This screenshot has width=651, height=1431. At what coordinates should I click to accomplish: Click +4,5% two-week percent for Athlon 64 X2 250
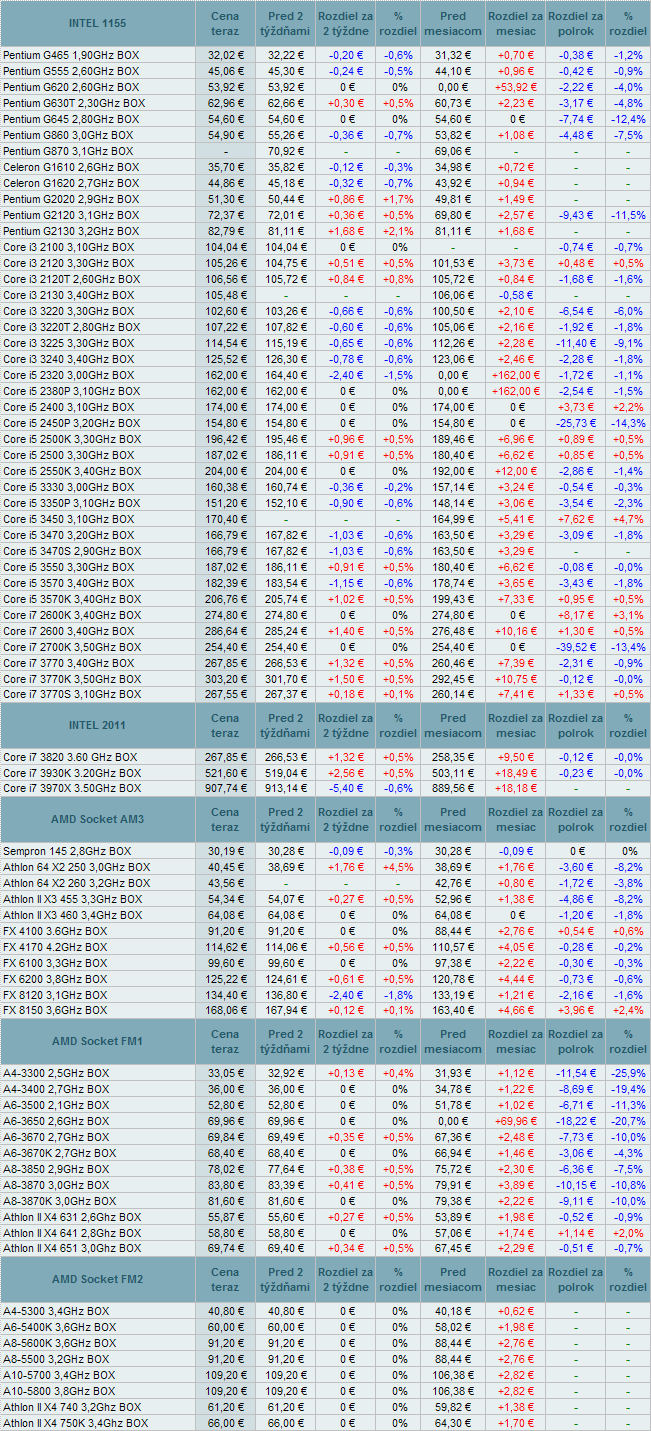tap(398, 868)
